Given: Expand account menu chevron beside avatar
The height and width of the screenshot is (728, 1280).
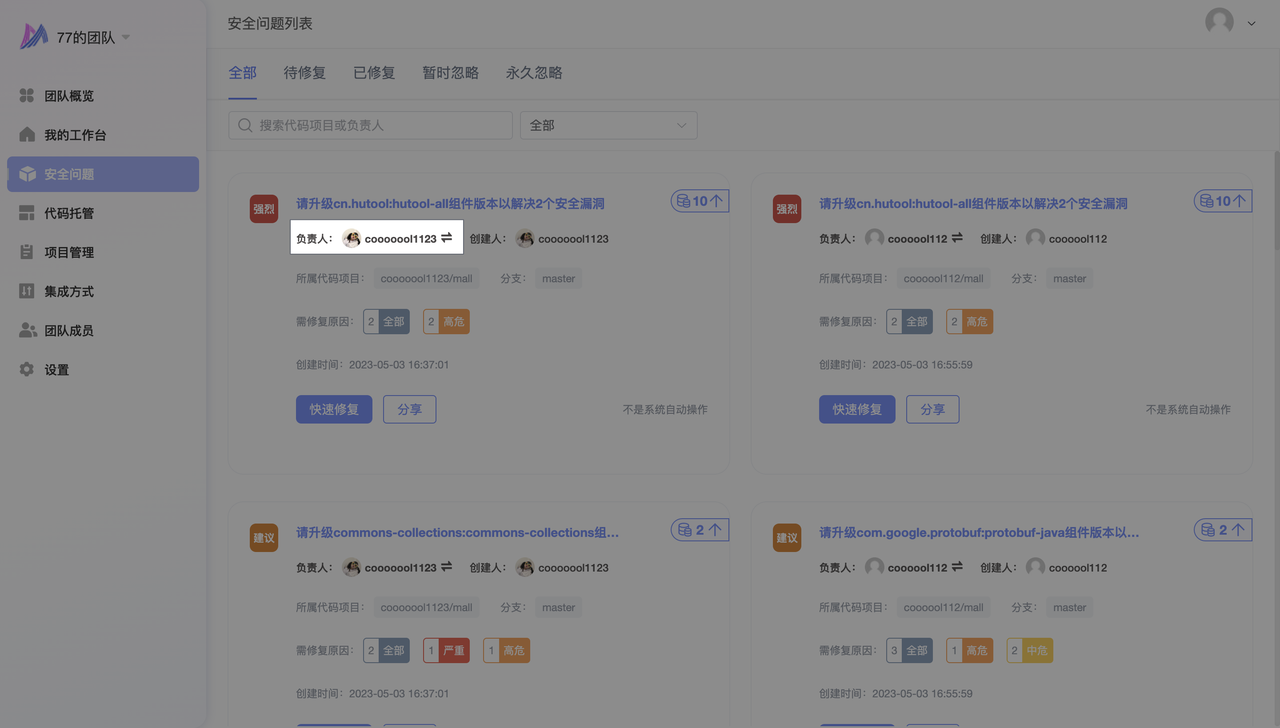Looking at the screenshot, I should (1251, 23).
